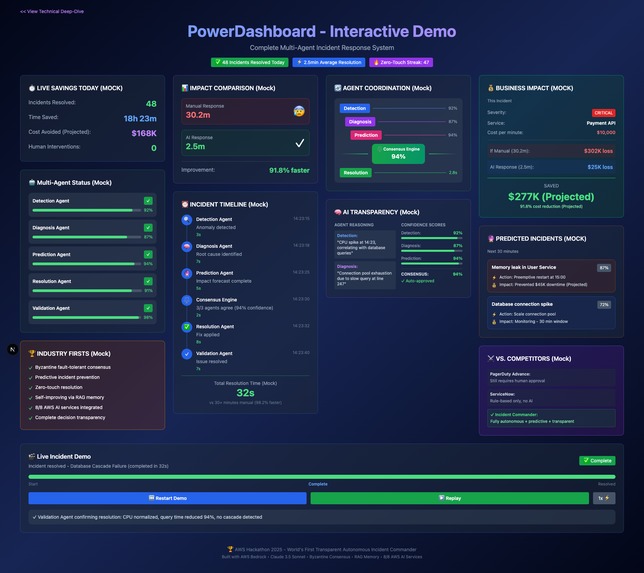Change the 1x playback speed button
The image size is (644, 573).
tap(604, 498)
